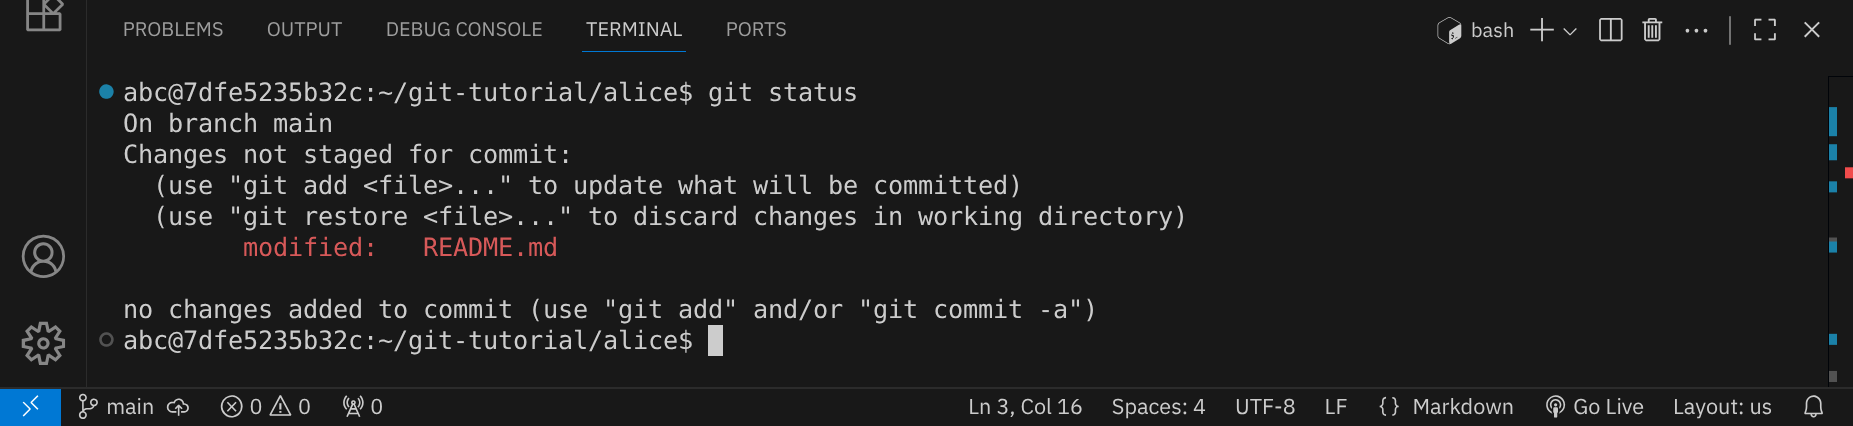Split the terminal panel

click(1610, 30)
